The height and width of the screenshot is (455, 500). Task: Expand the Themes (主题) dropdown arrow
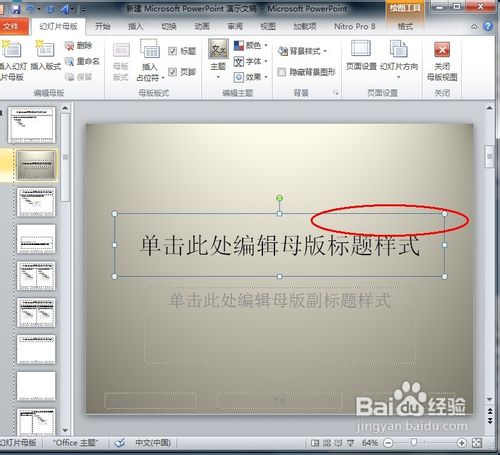[218, 77]
